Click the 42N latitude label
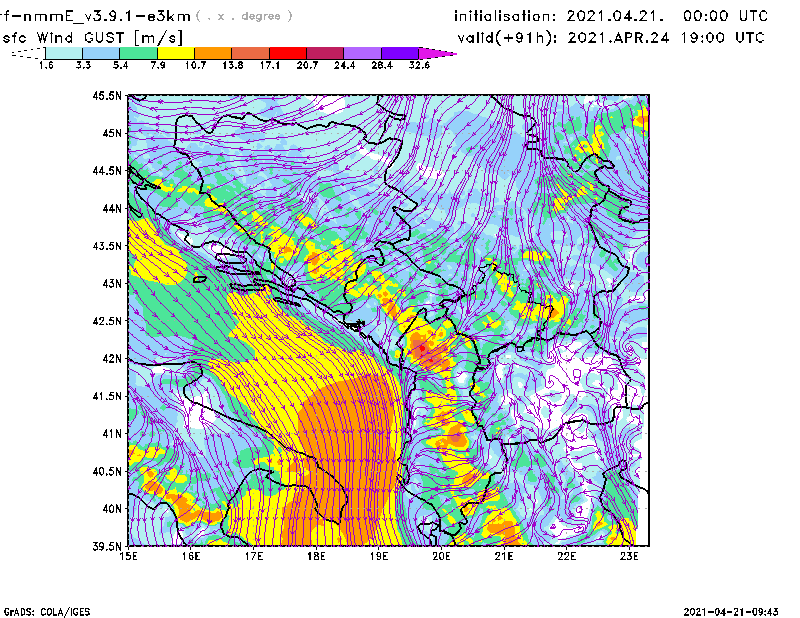The image size is (800, 618). point(112,359)
